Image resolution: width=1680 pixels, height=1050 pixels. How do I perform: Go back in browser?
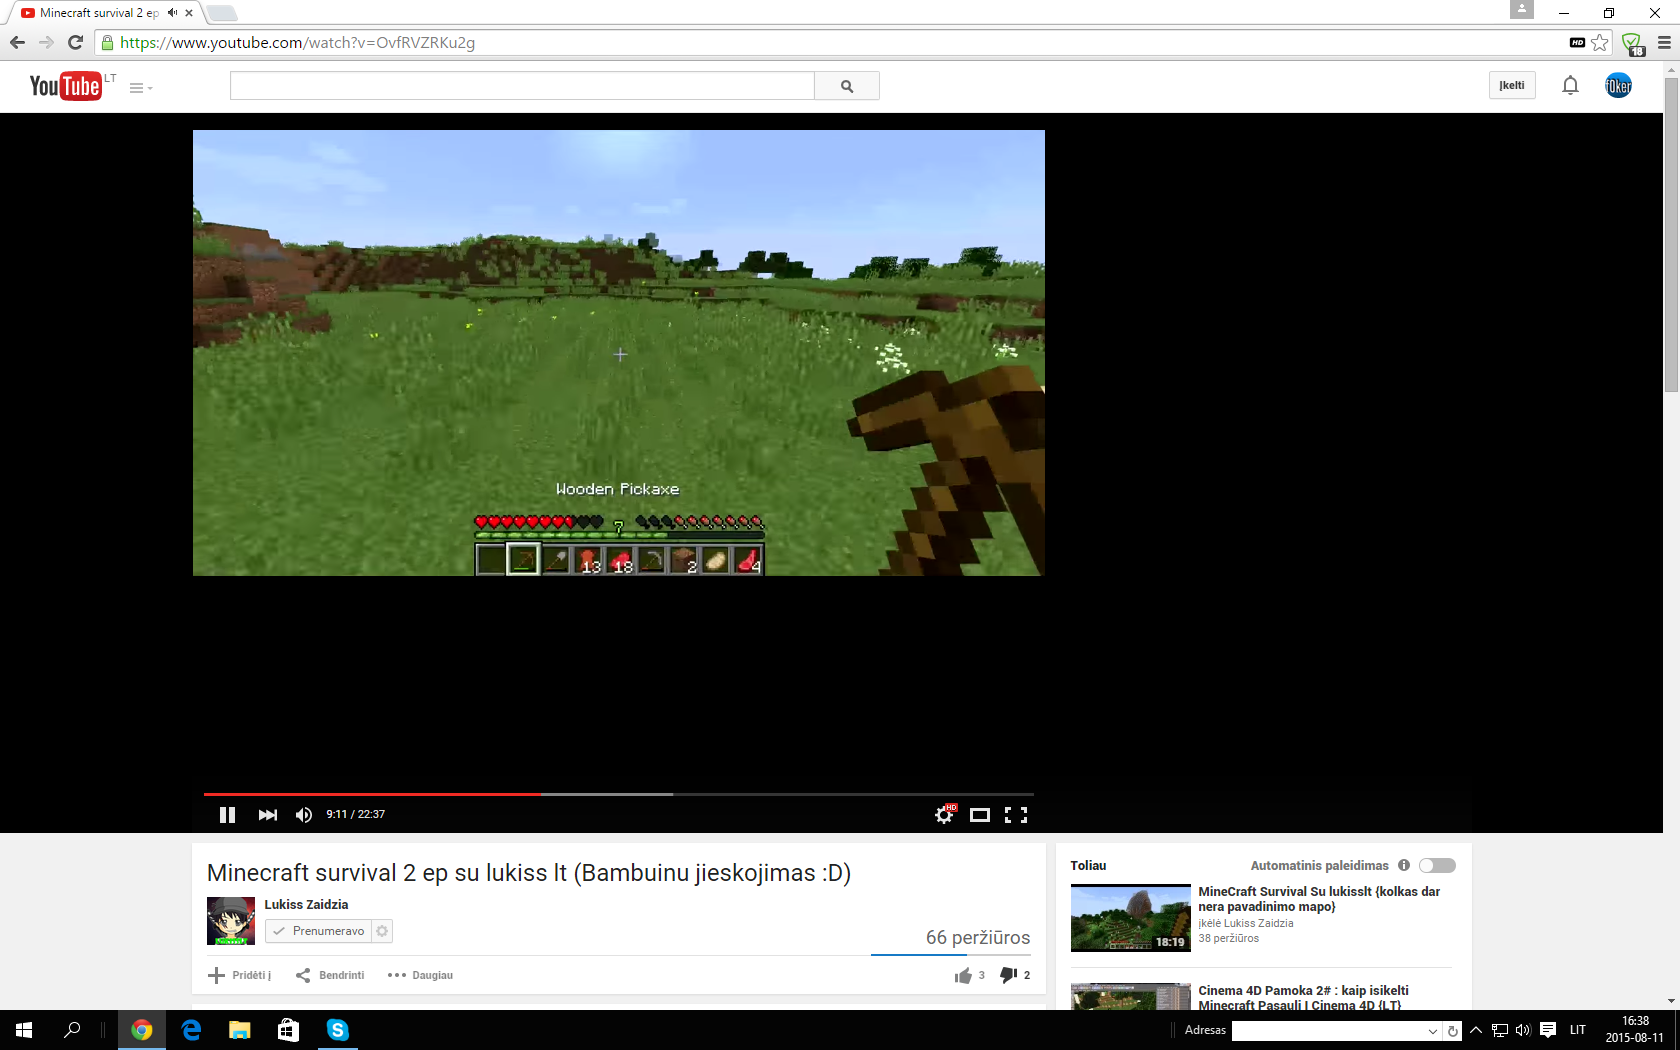(17, 43)
